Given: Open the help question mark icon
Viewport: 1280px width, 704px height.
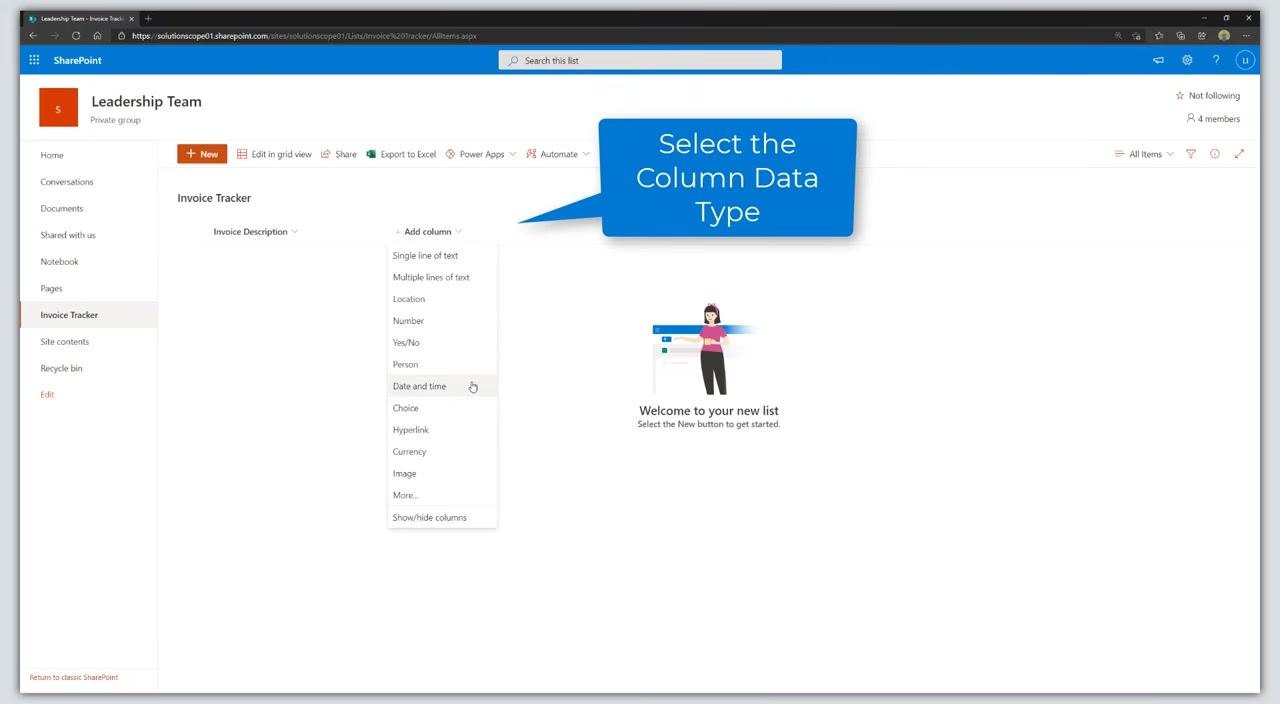Looking at the screenshot, I should (1216, 60).
